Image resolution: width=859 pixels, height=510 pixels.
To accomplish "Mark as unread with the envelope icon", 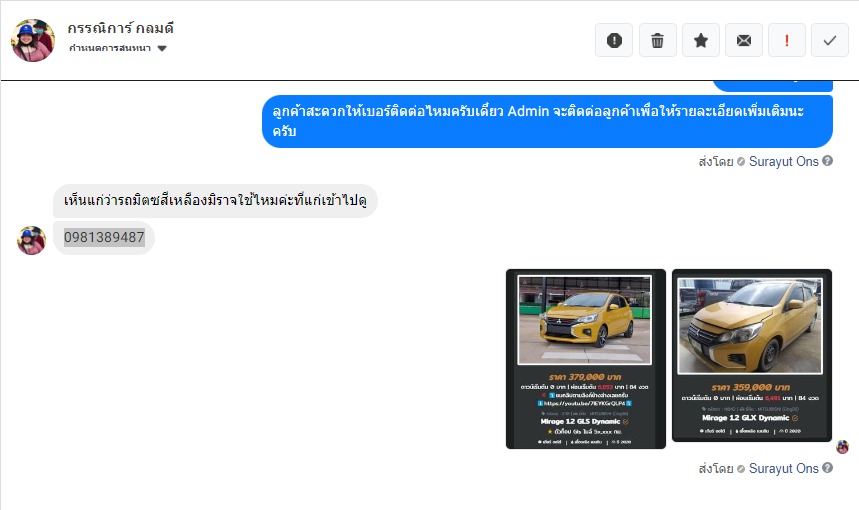I will coord(743,40).
